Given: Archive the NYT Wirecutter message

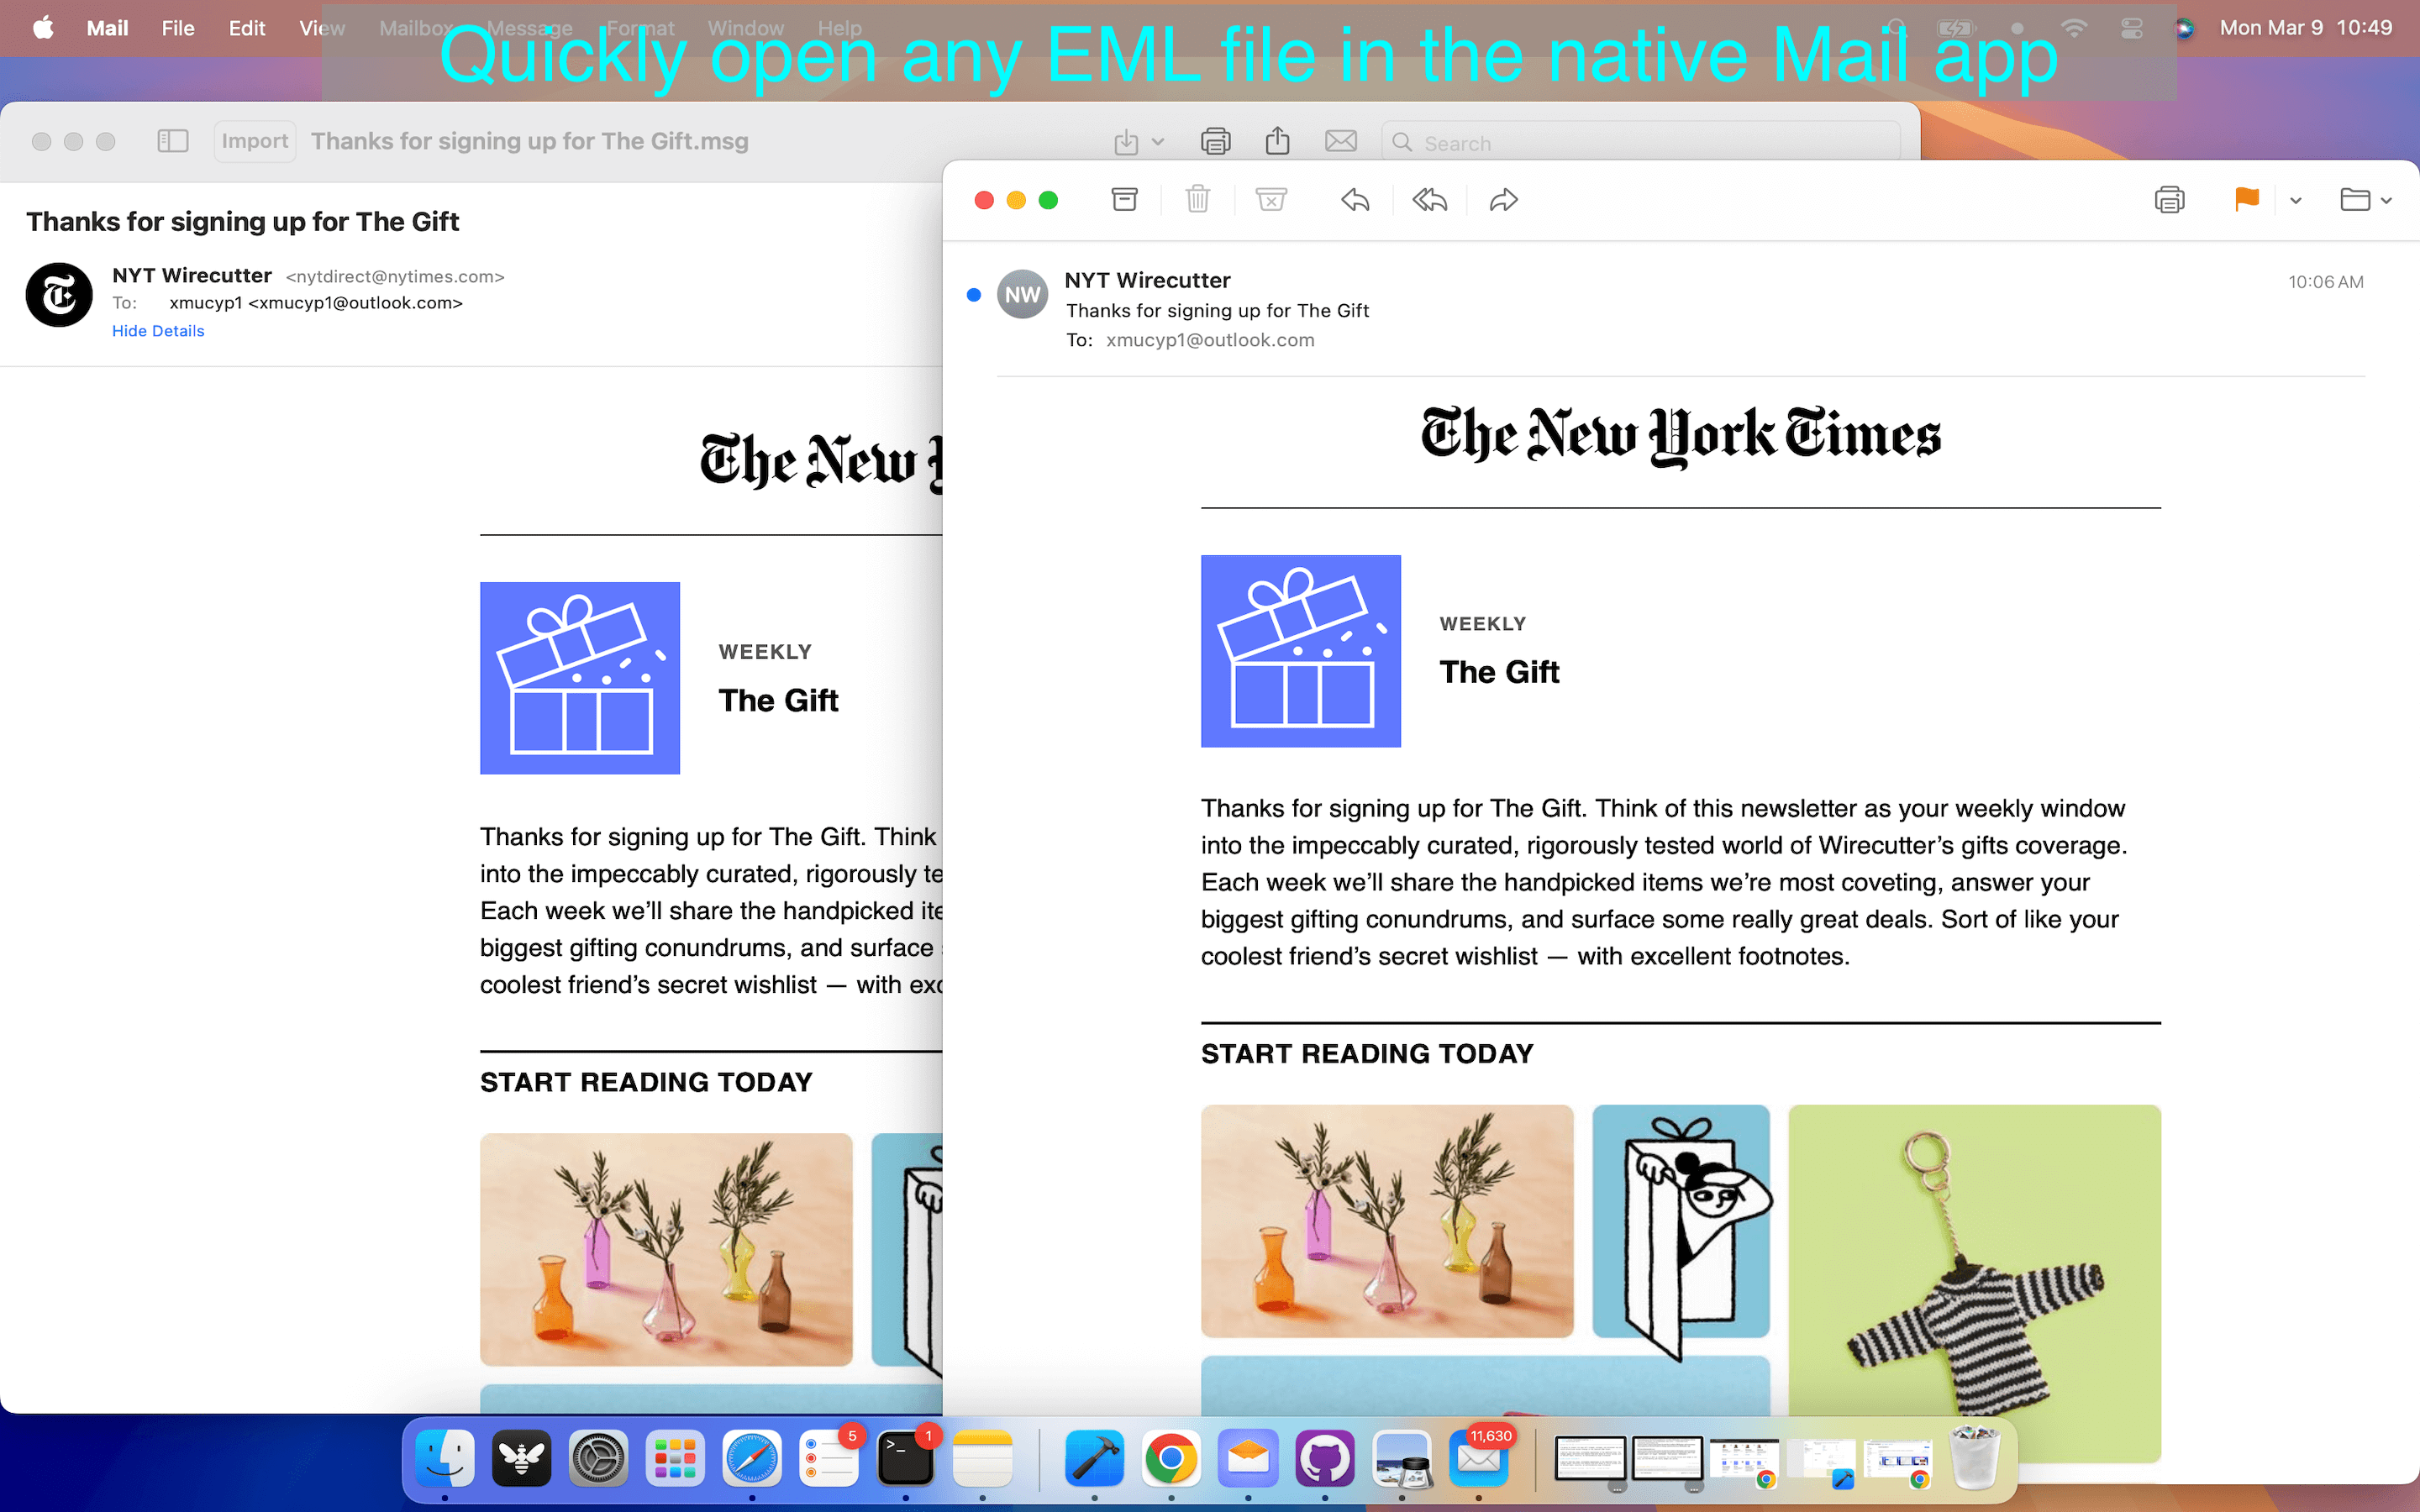Looking at the screenshot, I should pos(1124,200).
